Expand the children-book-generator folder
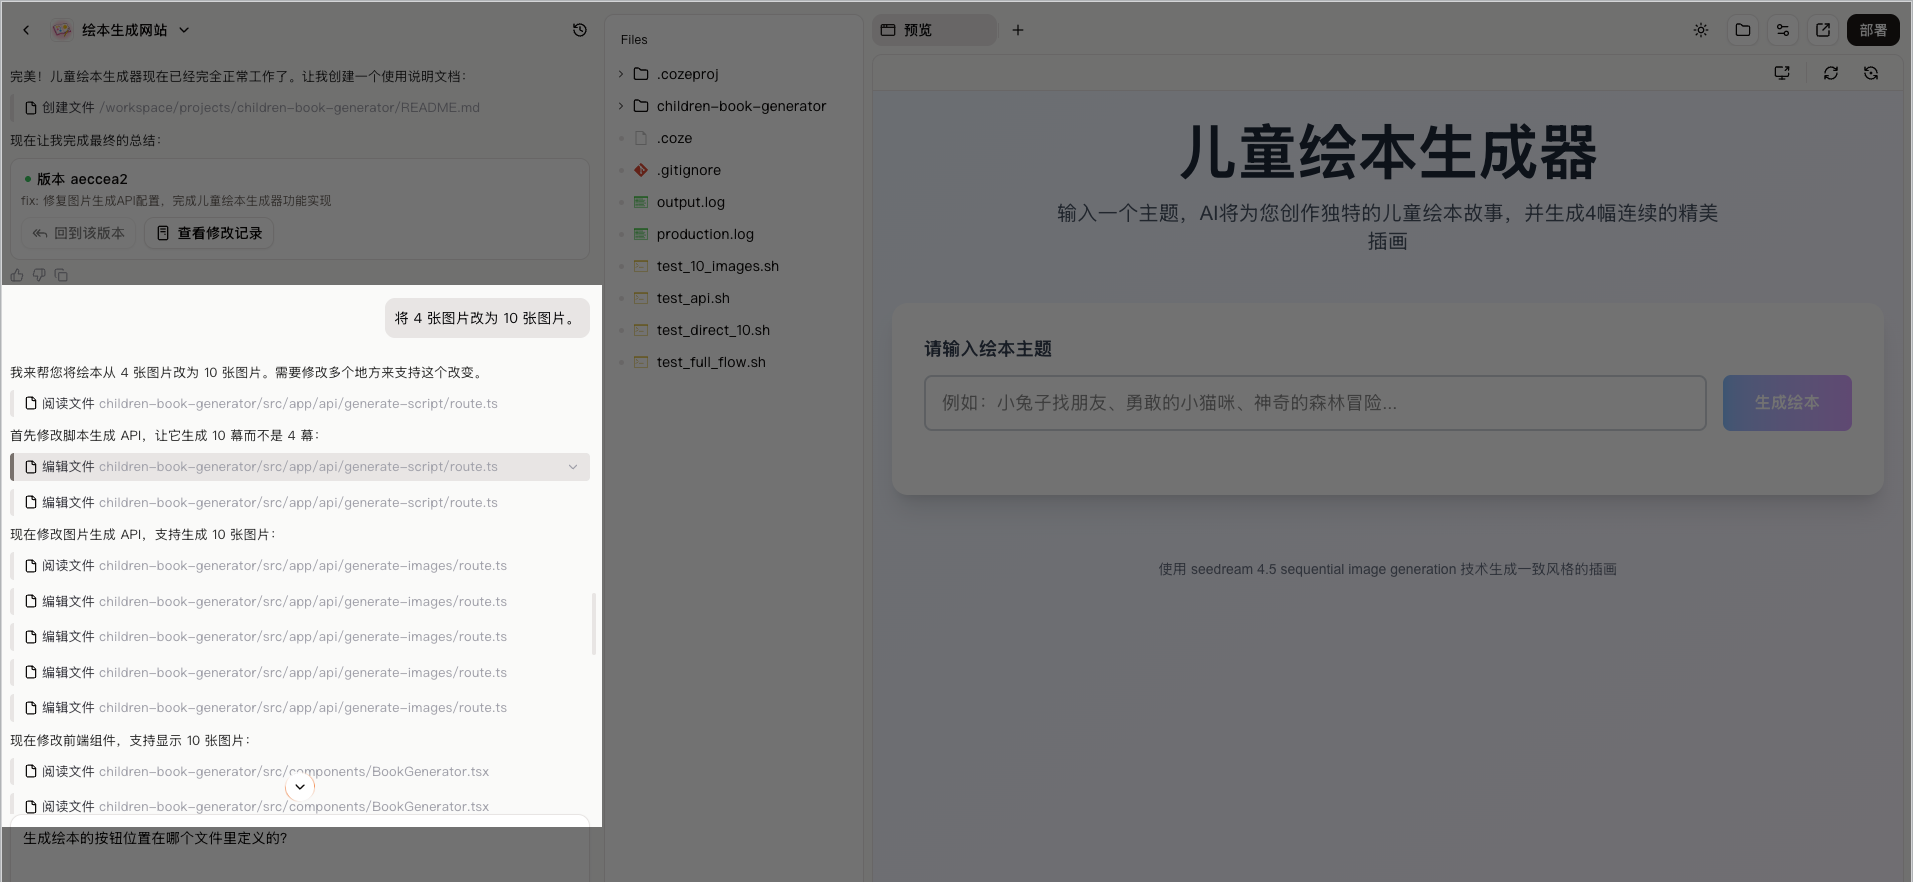The image size is (1913, 882). coord(621,106)
